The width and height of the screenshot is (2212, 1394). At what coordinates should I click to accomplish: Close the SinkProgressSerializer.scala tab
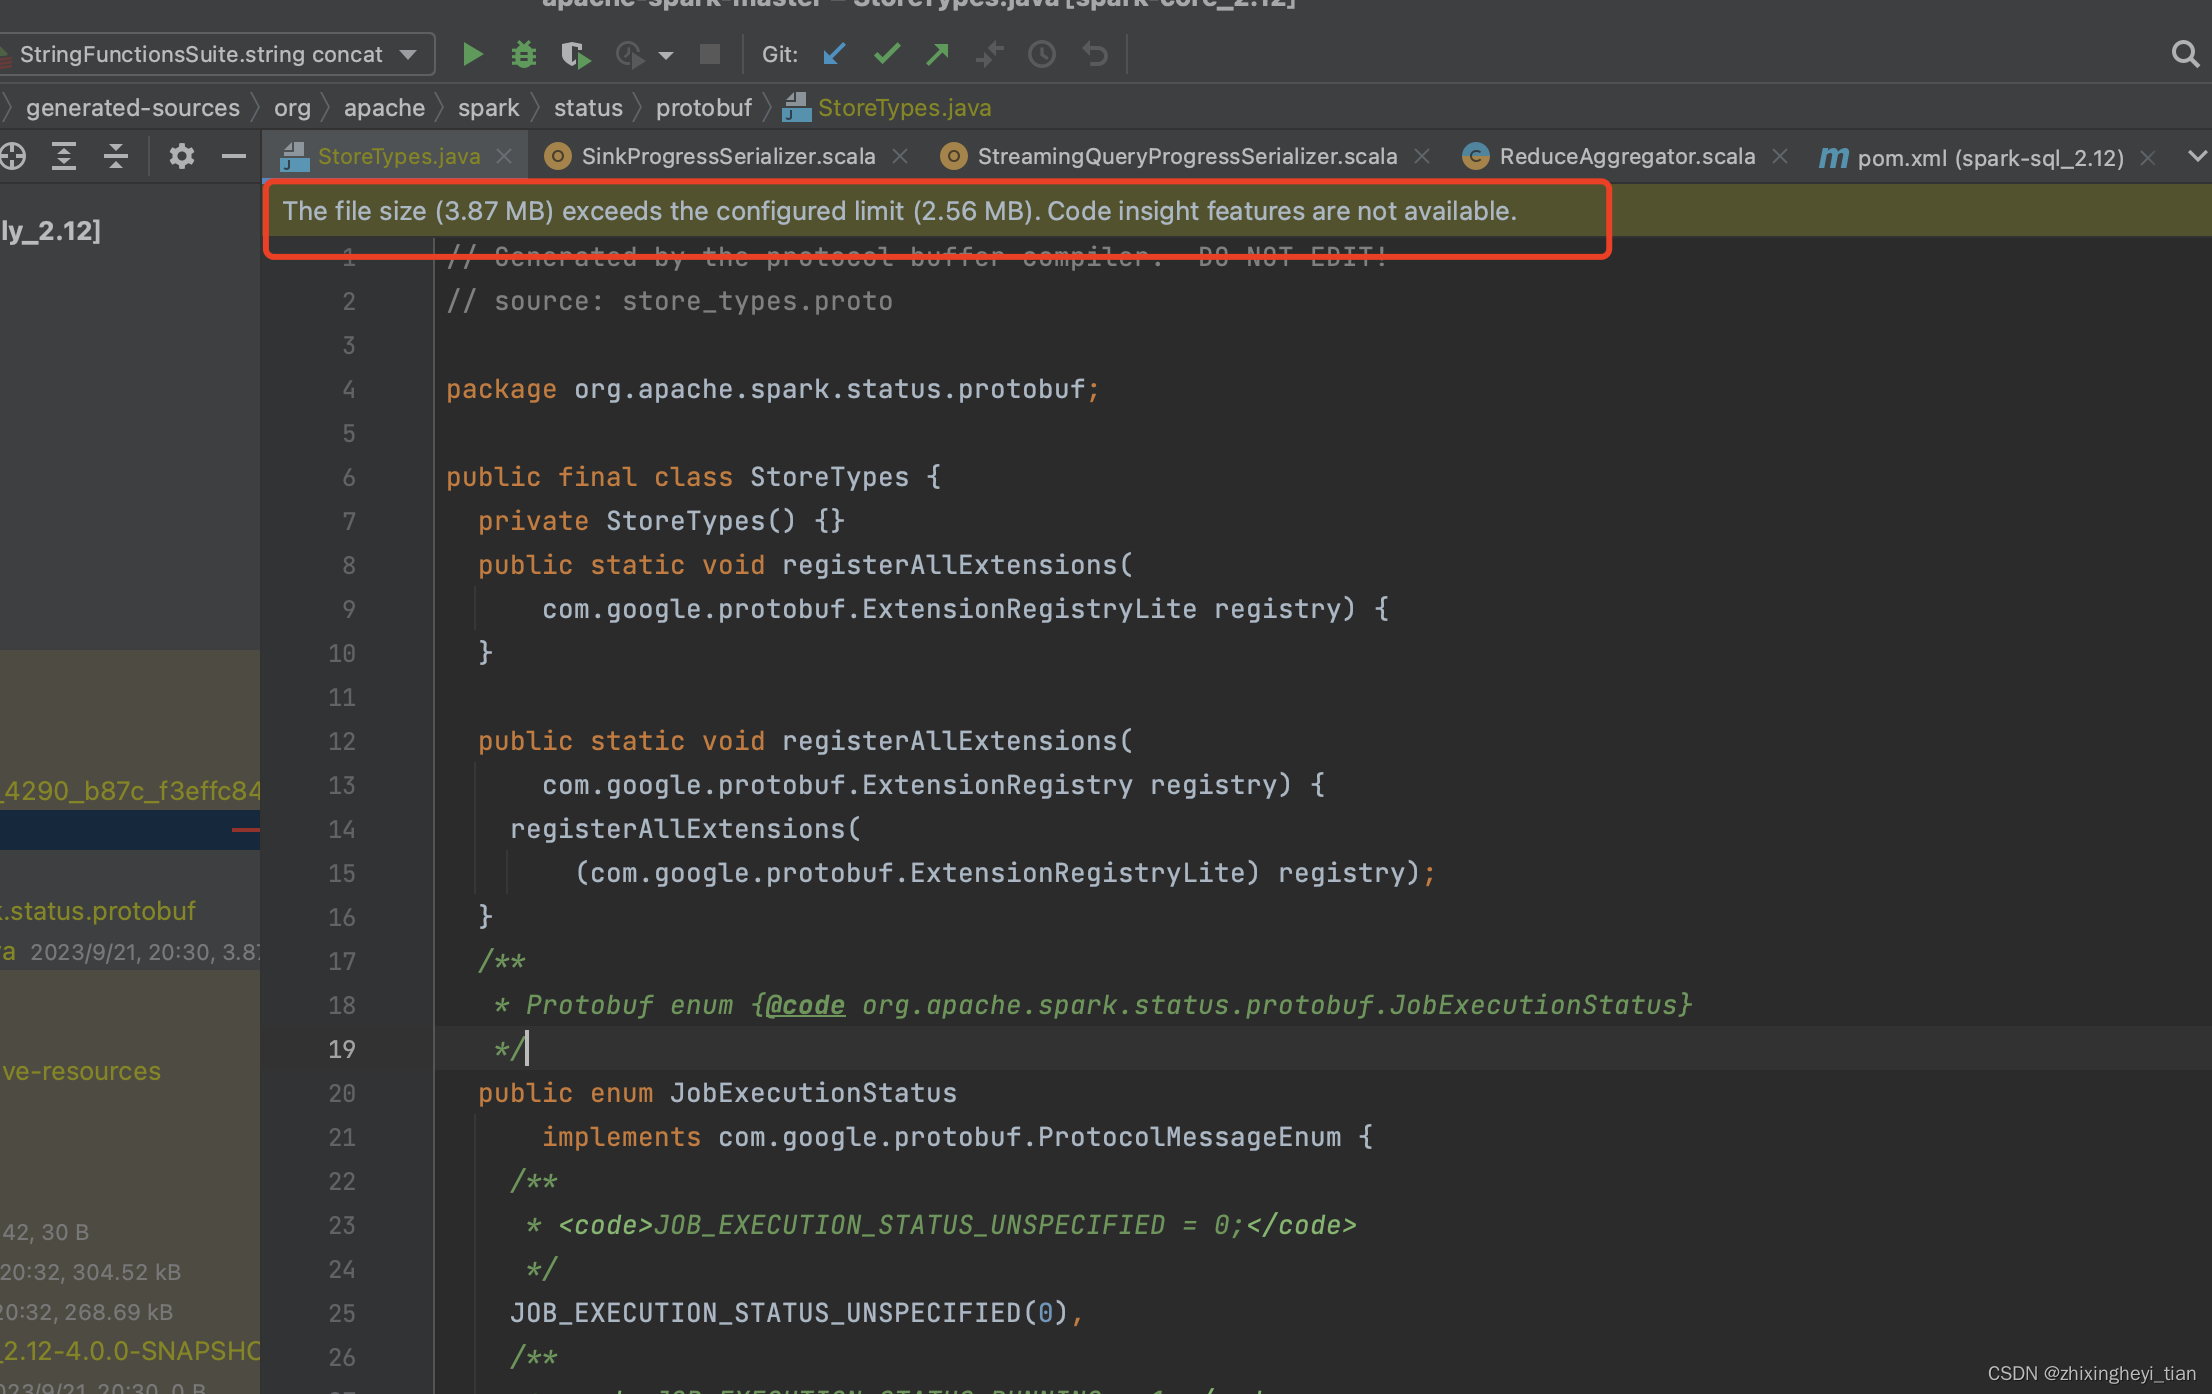[x=900, y=157]
